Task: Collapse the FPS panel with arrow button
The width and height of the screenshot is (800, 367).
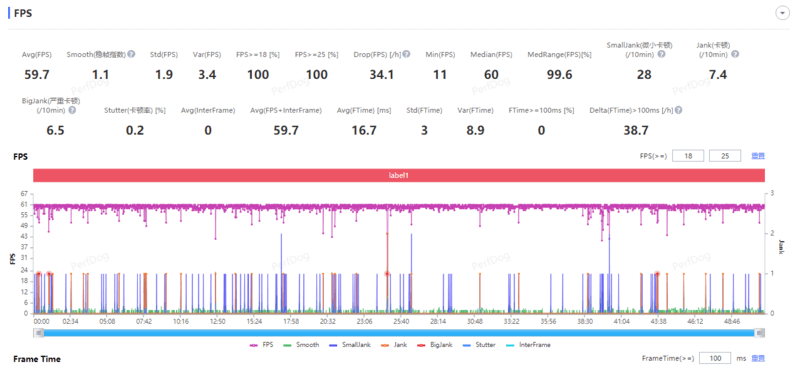Action: tap(782, 14)
